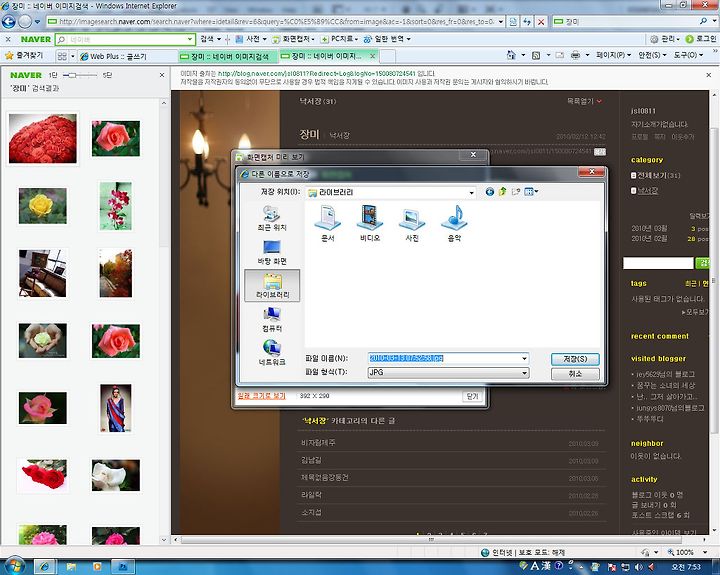Click the PC지료 toolbar button
The width and height of the screenshot is (720, 575).
337,39
